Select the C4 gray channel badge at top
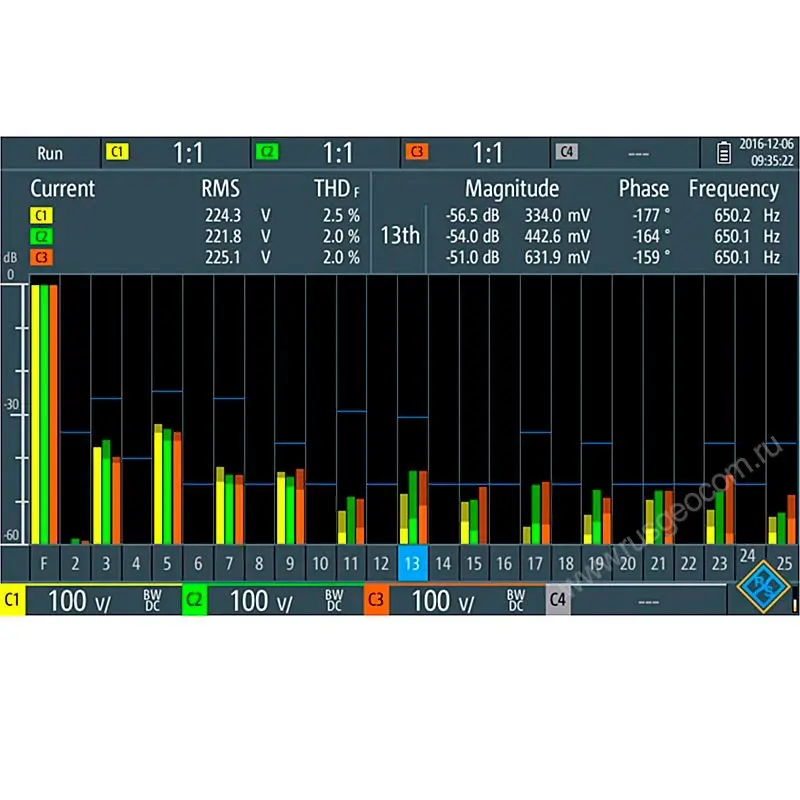Screen dimensions: 800x800 (566, 153)
